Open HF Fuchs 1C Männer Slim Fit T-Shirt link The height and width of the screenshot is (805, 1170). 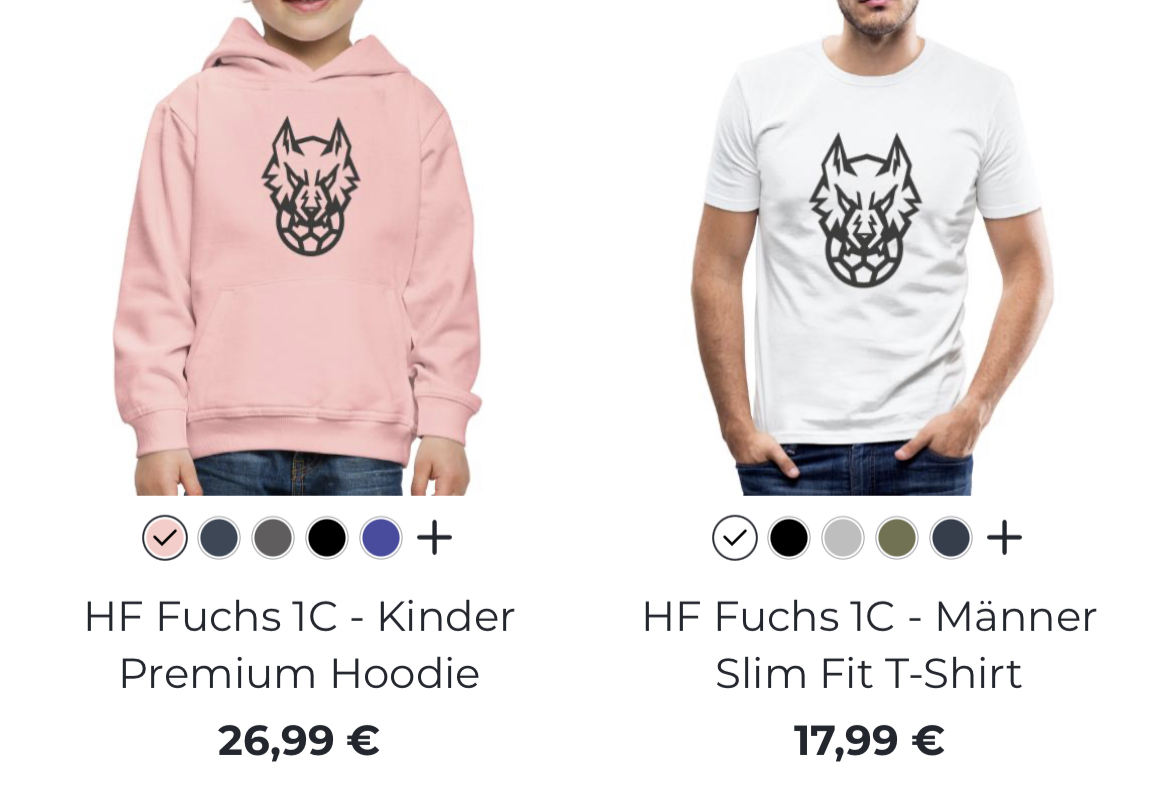(x=869, y=645)
